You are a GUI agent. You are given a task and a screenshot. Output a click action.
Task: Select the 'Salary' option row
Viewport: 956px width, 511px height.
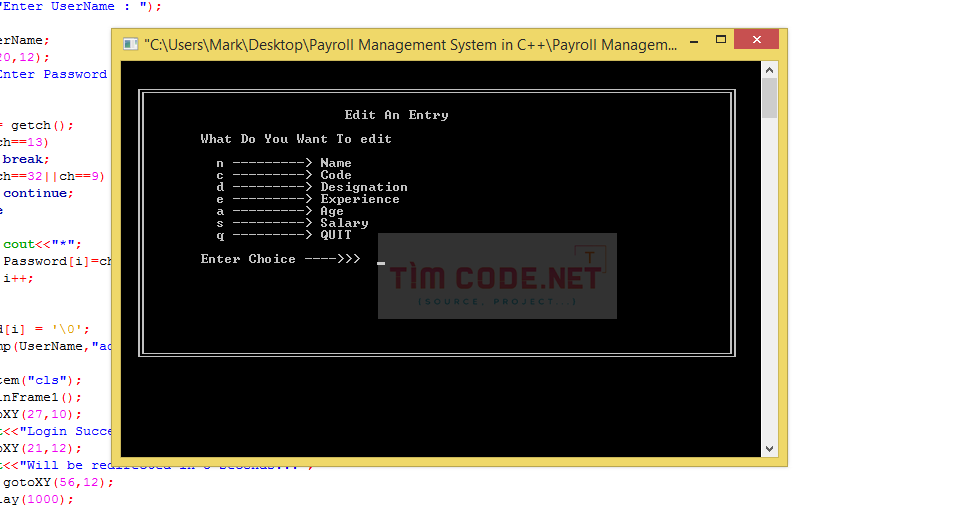pos(292,223)
